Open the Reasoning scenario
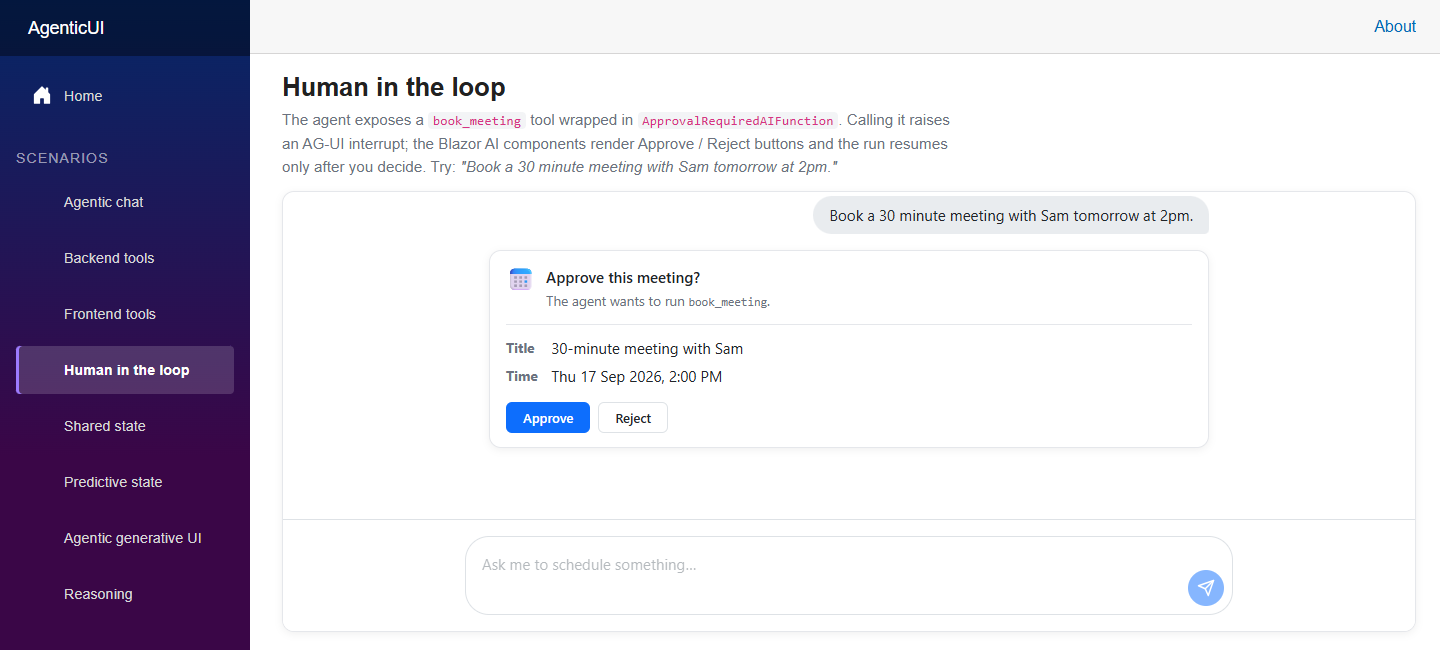The width and height of the screenshot is (1440, 650). pyautogui.click(x=125, y=594)
